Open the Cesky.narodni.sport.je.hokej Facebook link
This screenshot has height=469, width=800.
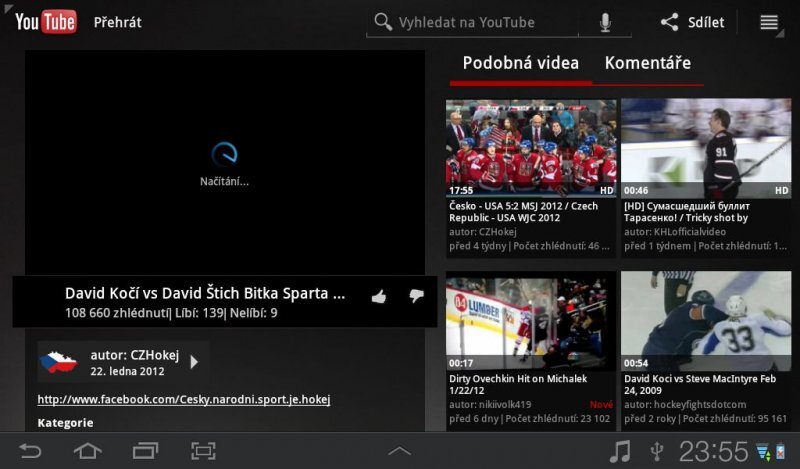[184, 400]
